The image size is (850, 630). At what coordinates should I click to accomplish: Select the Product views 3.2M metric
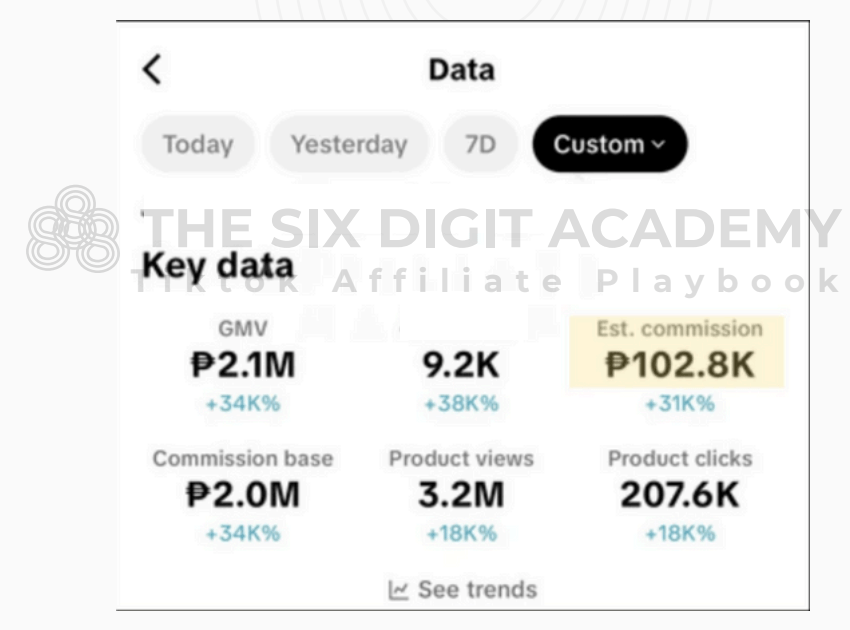pos(461,494)
